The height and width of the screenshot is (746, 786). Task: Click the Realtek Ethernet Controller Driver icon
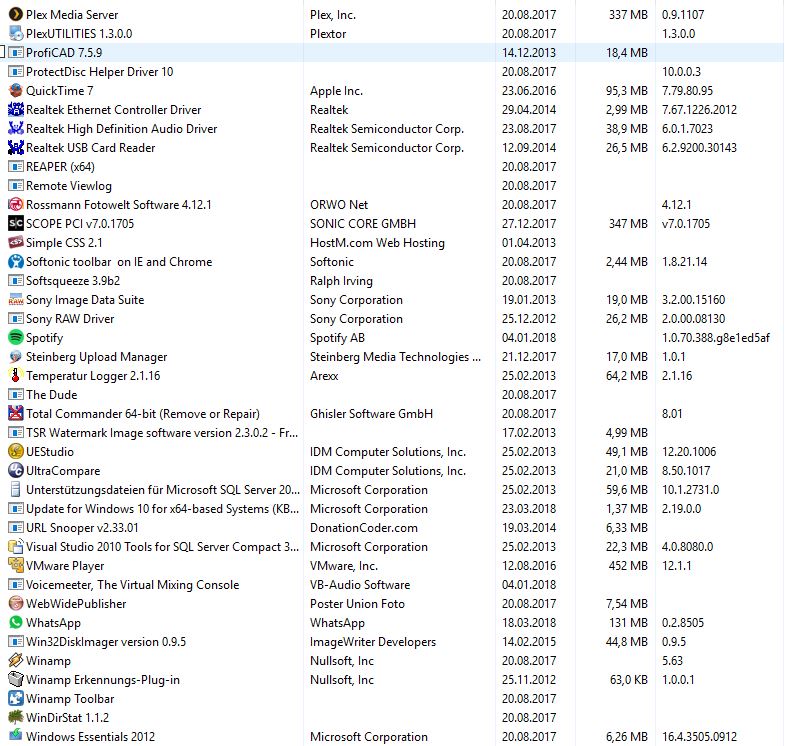point(16,109)
